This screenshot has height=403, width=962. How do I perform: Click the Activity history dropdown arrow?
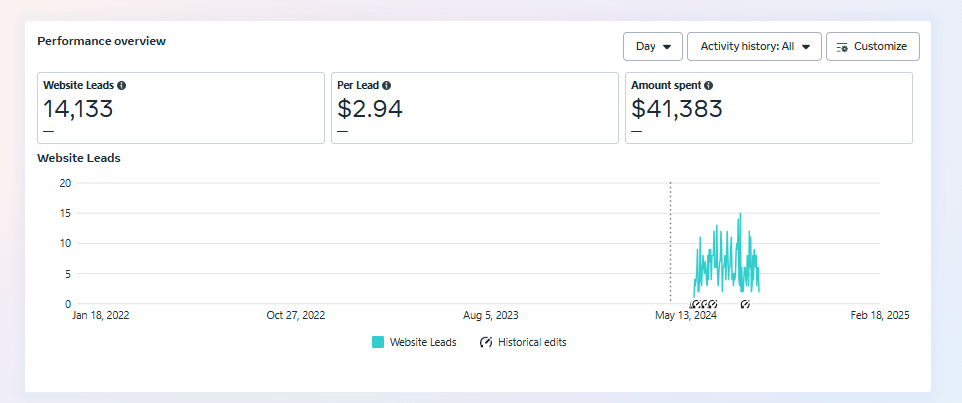(x=806, y=47)
